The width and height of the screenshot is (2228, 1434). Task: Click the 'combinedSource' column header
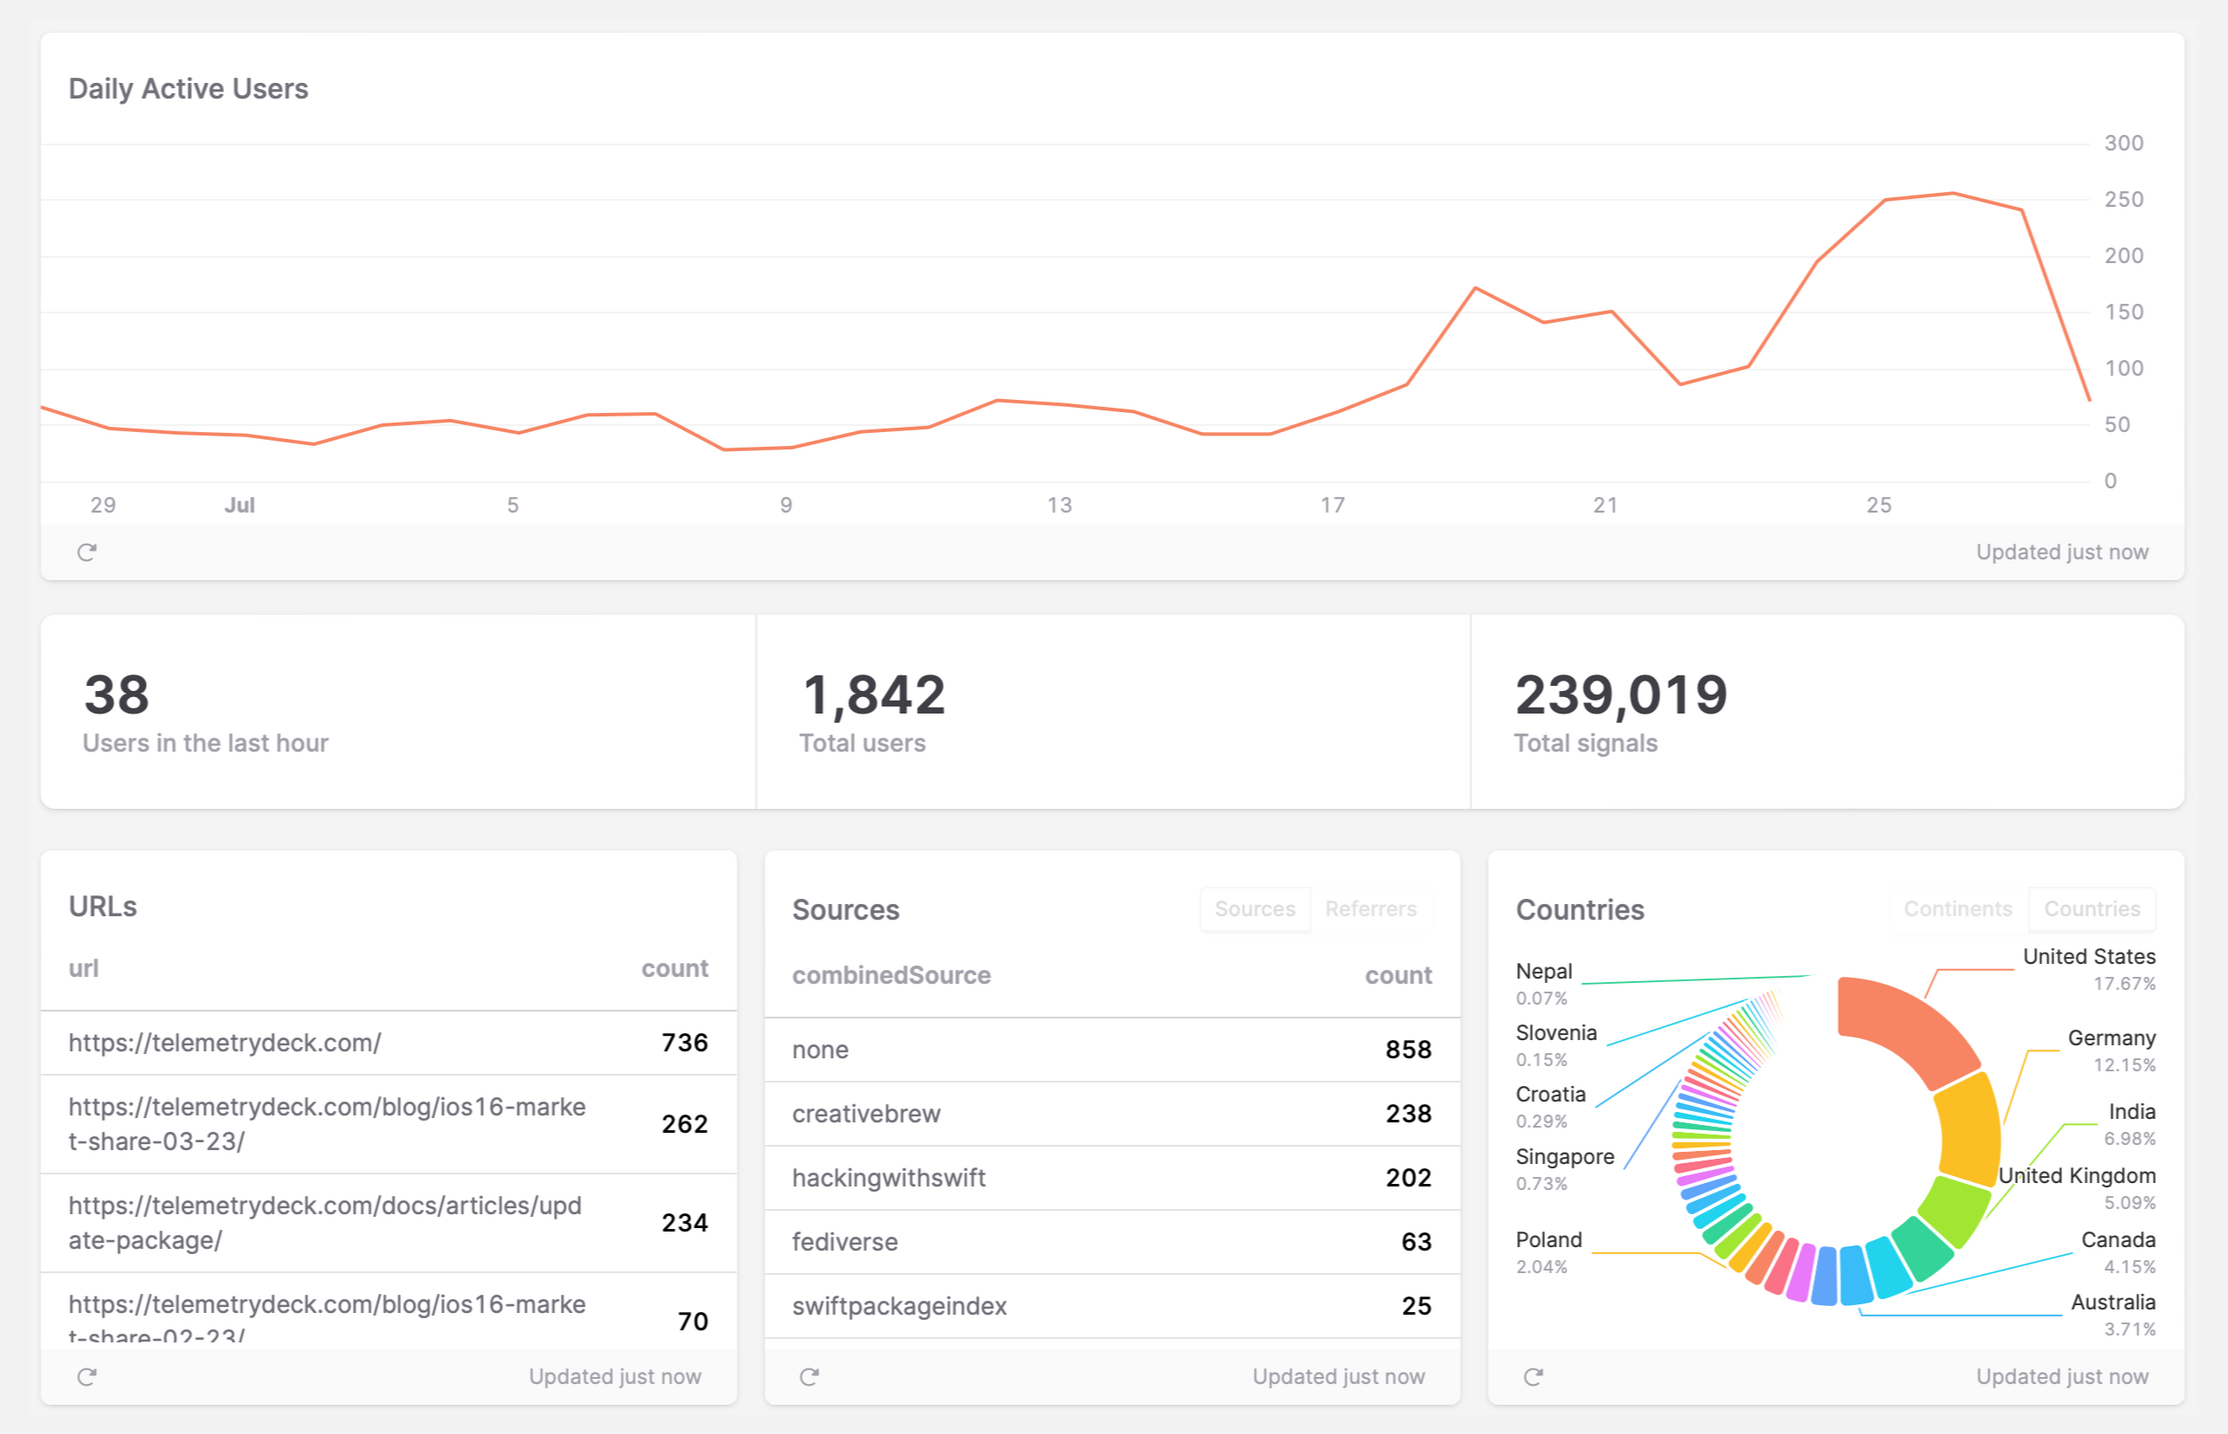point(891,975)
